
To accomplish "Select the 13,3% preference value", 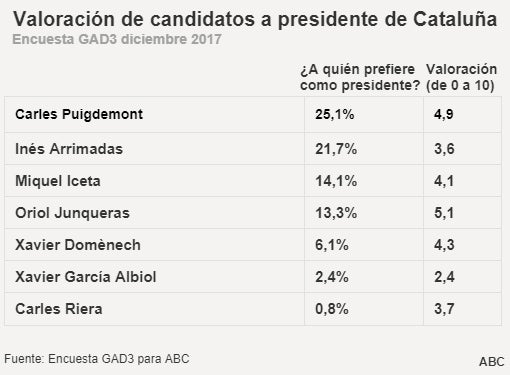I will click(x=336, y=213).
